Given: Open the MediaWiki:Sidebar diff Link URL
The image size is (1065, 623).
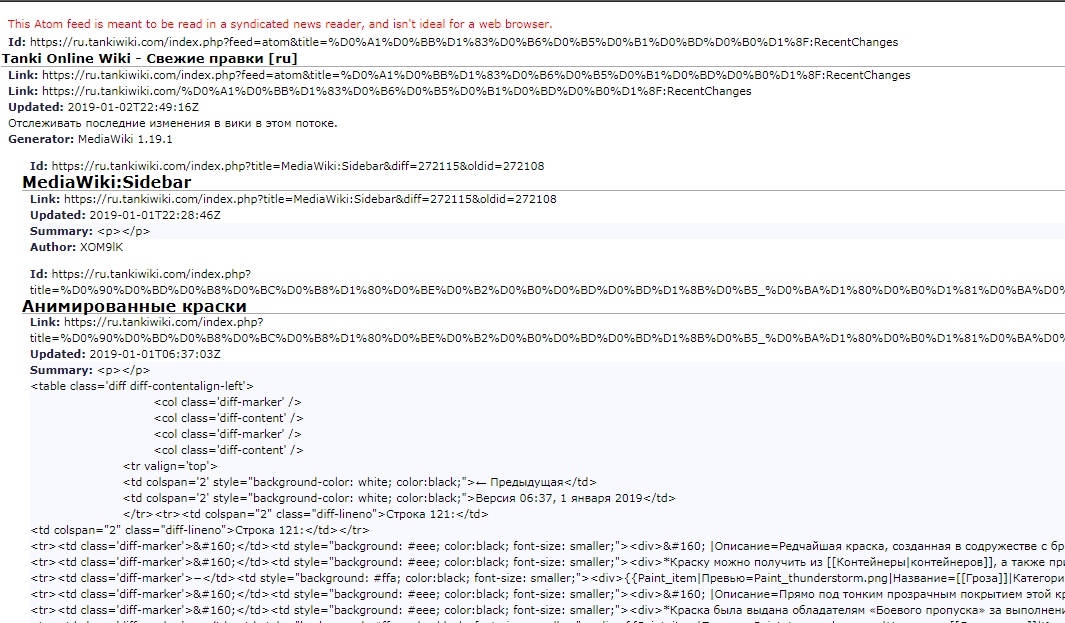Looking at the screenshot, I should (x=309, y=199).
